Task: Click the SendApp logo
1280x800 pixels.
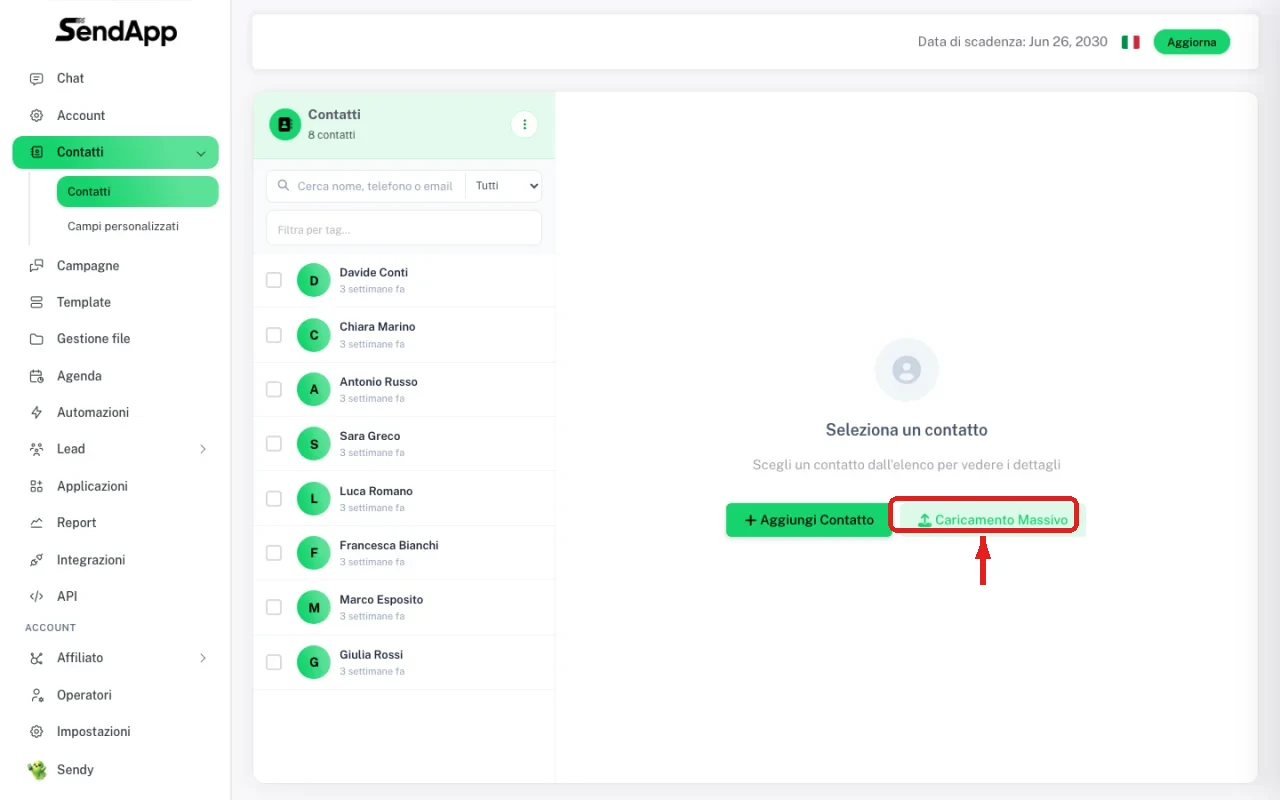Action: (116, 31)
